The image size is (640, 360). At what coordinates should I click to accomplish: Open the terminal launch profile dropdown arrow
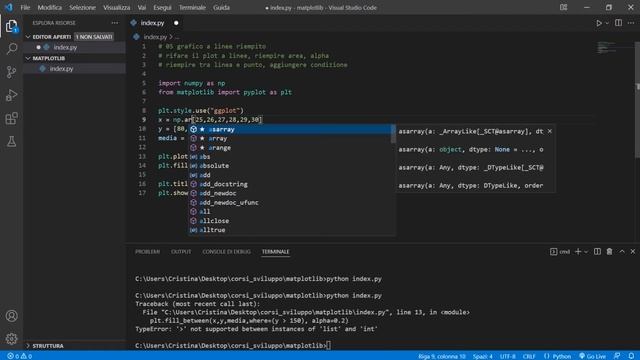[x=586, y=252]
